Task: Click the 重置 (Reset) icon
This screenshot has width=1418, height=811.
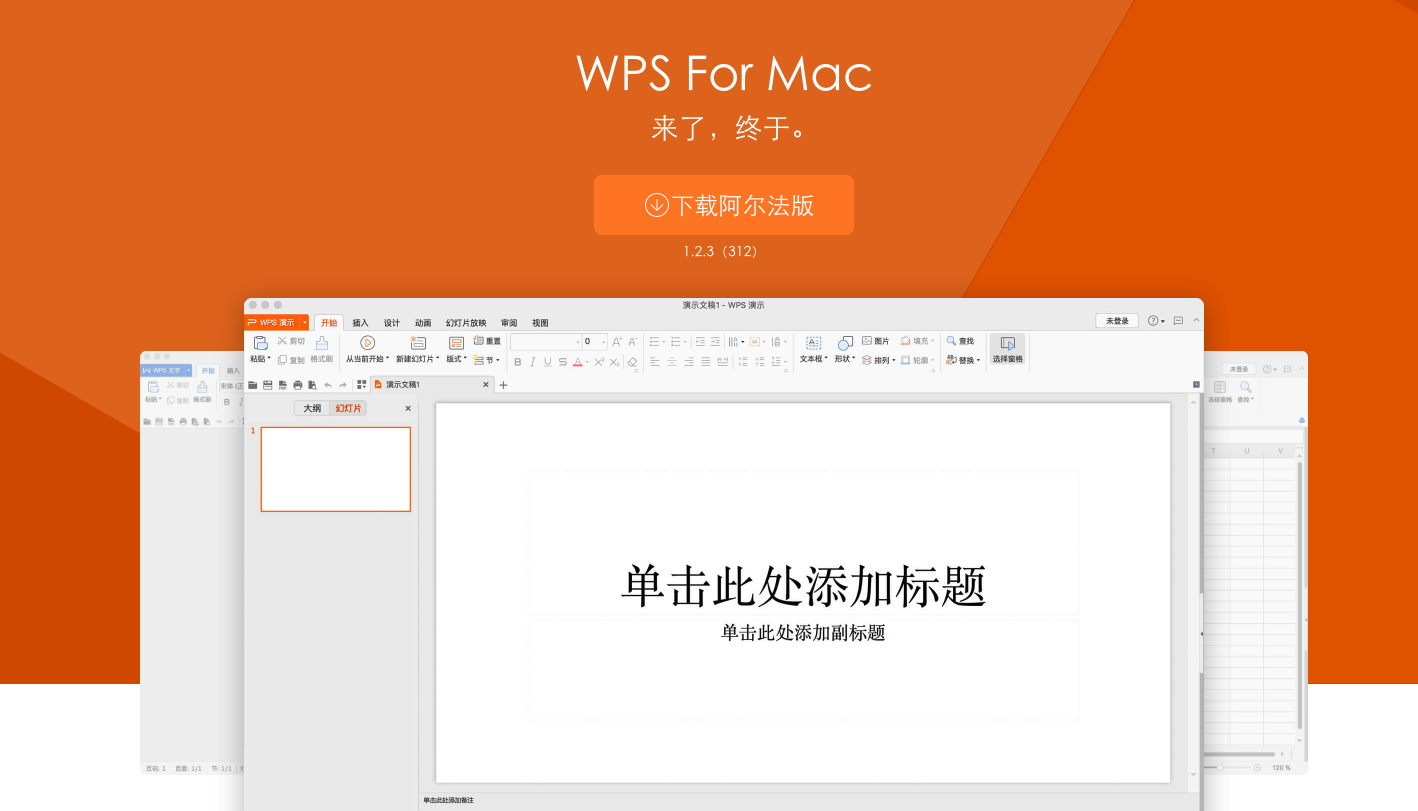Action: (x=478, y=341)
